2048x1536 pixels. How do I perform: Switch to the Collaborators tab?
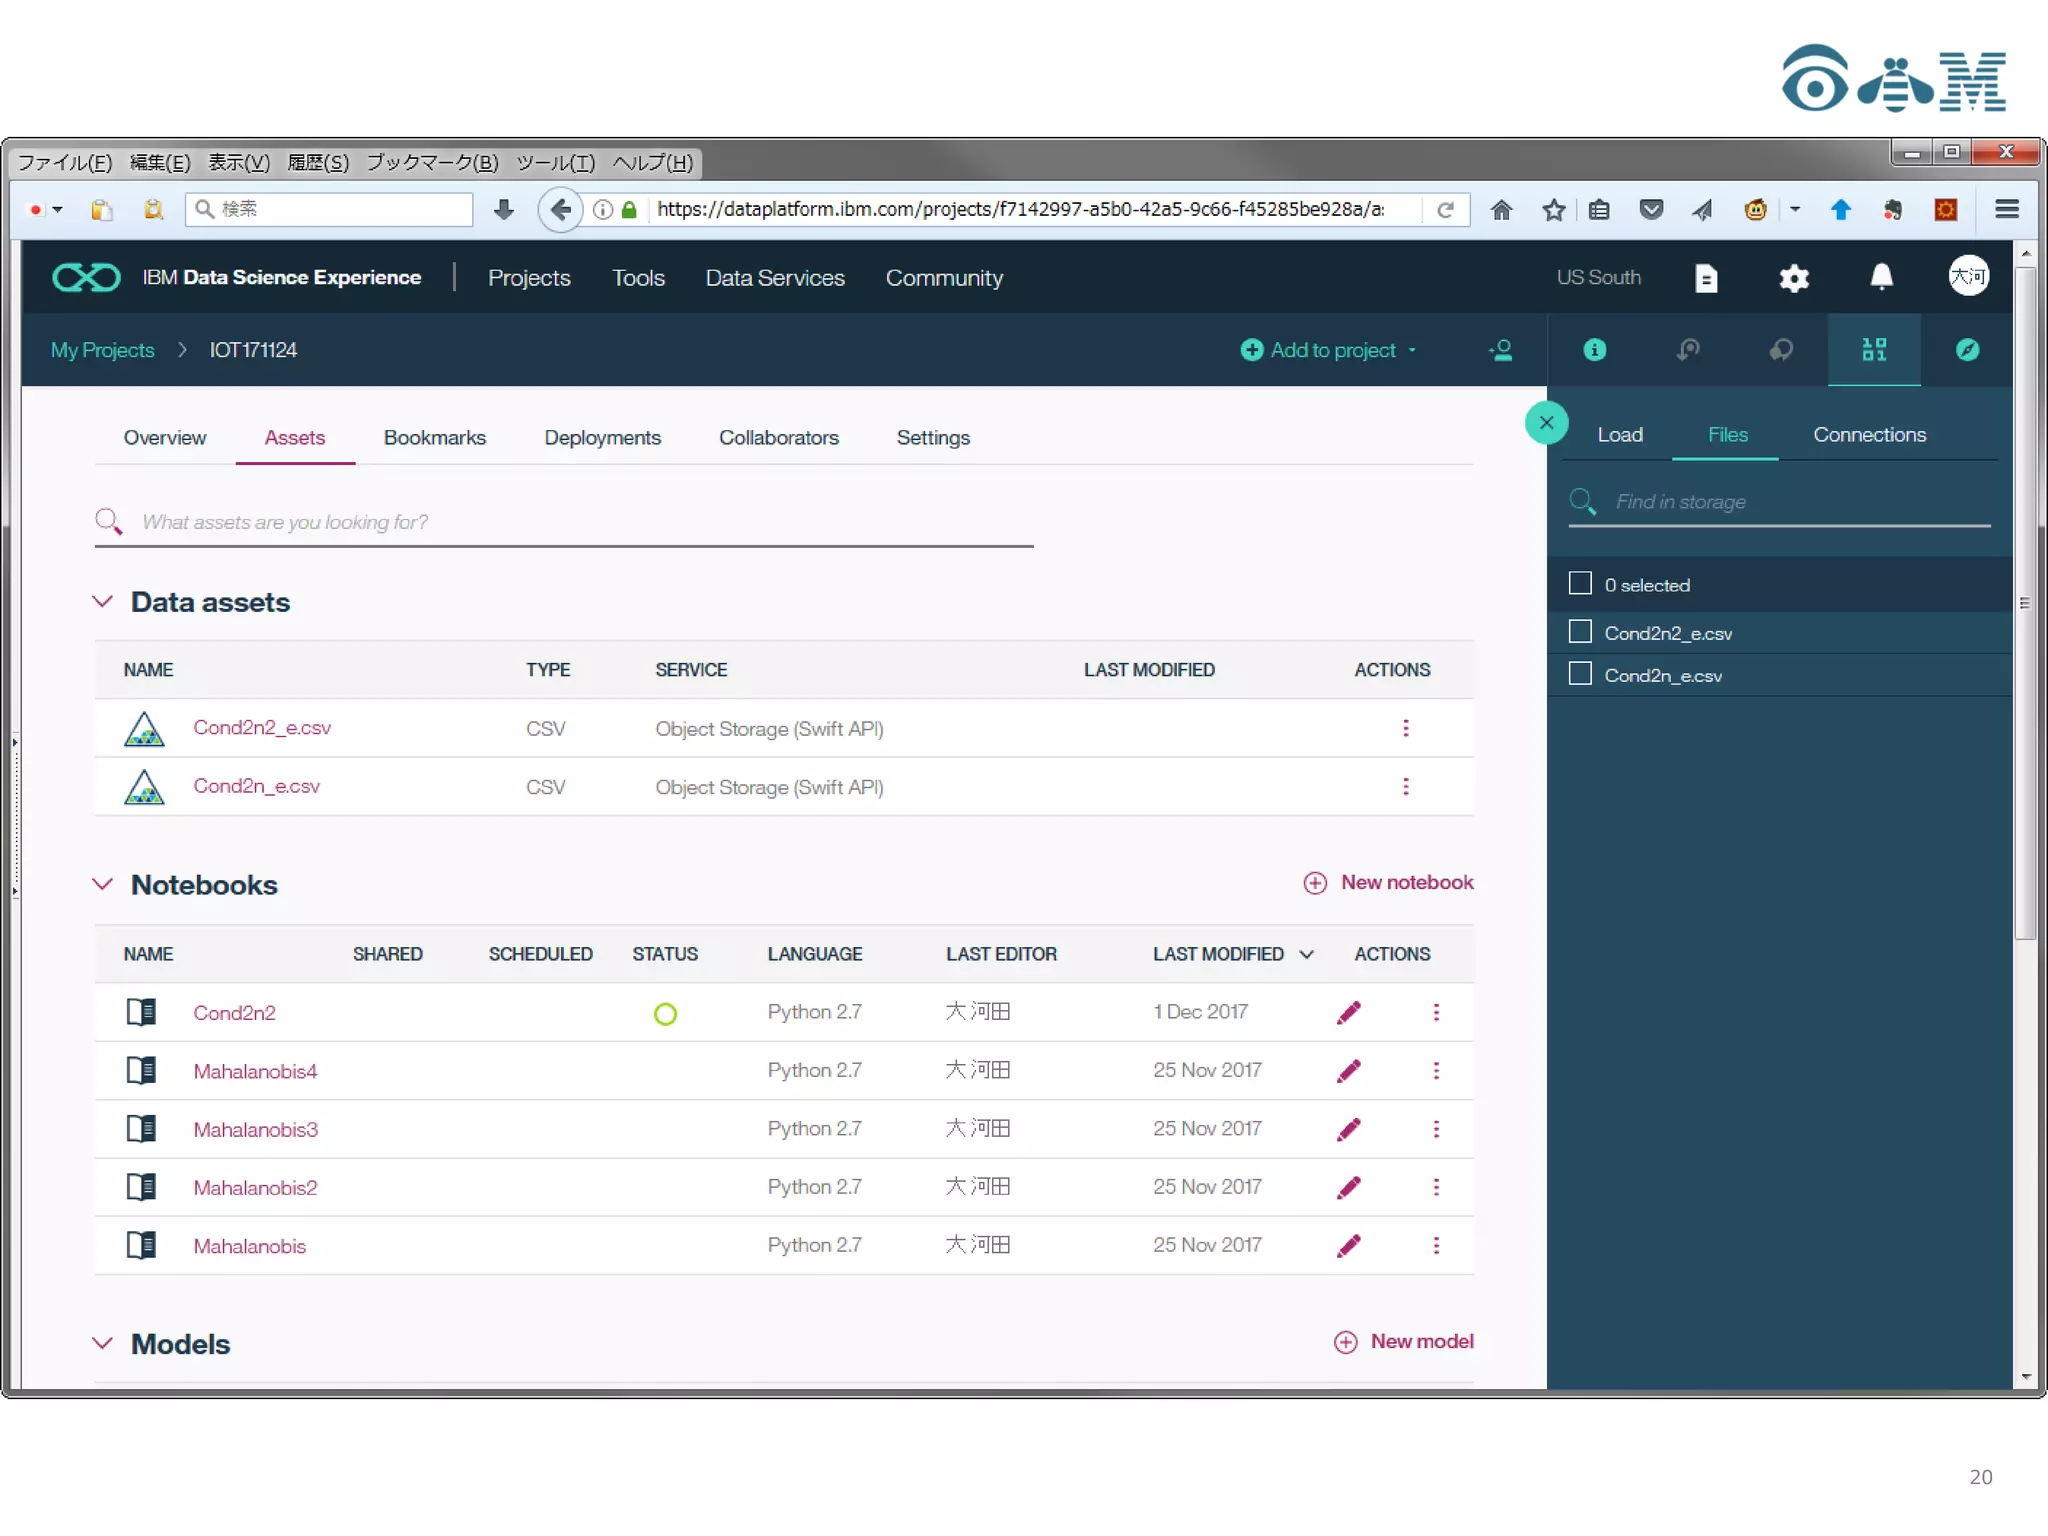pyautogui.click(x=778, y=438)
